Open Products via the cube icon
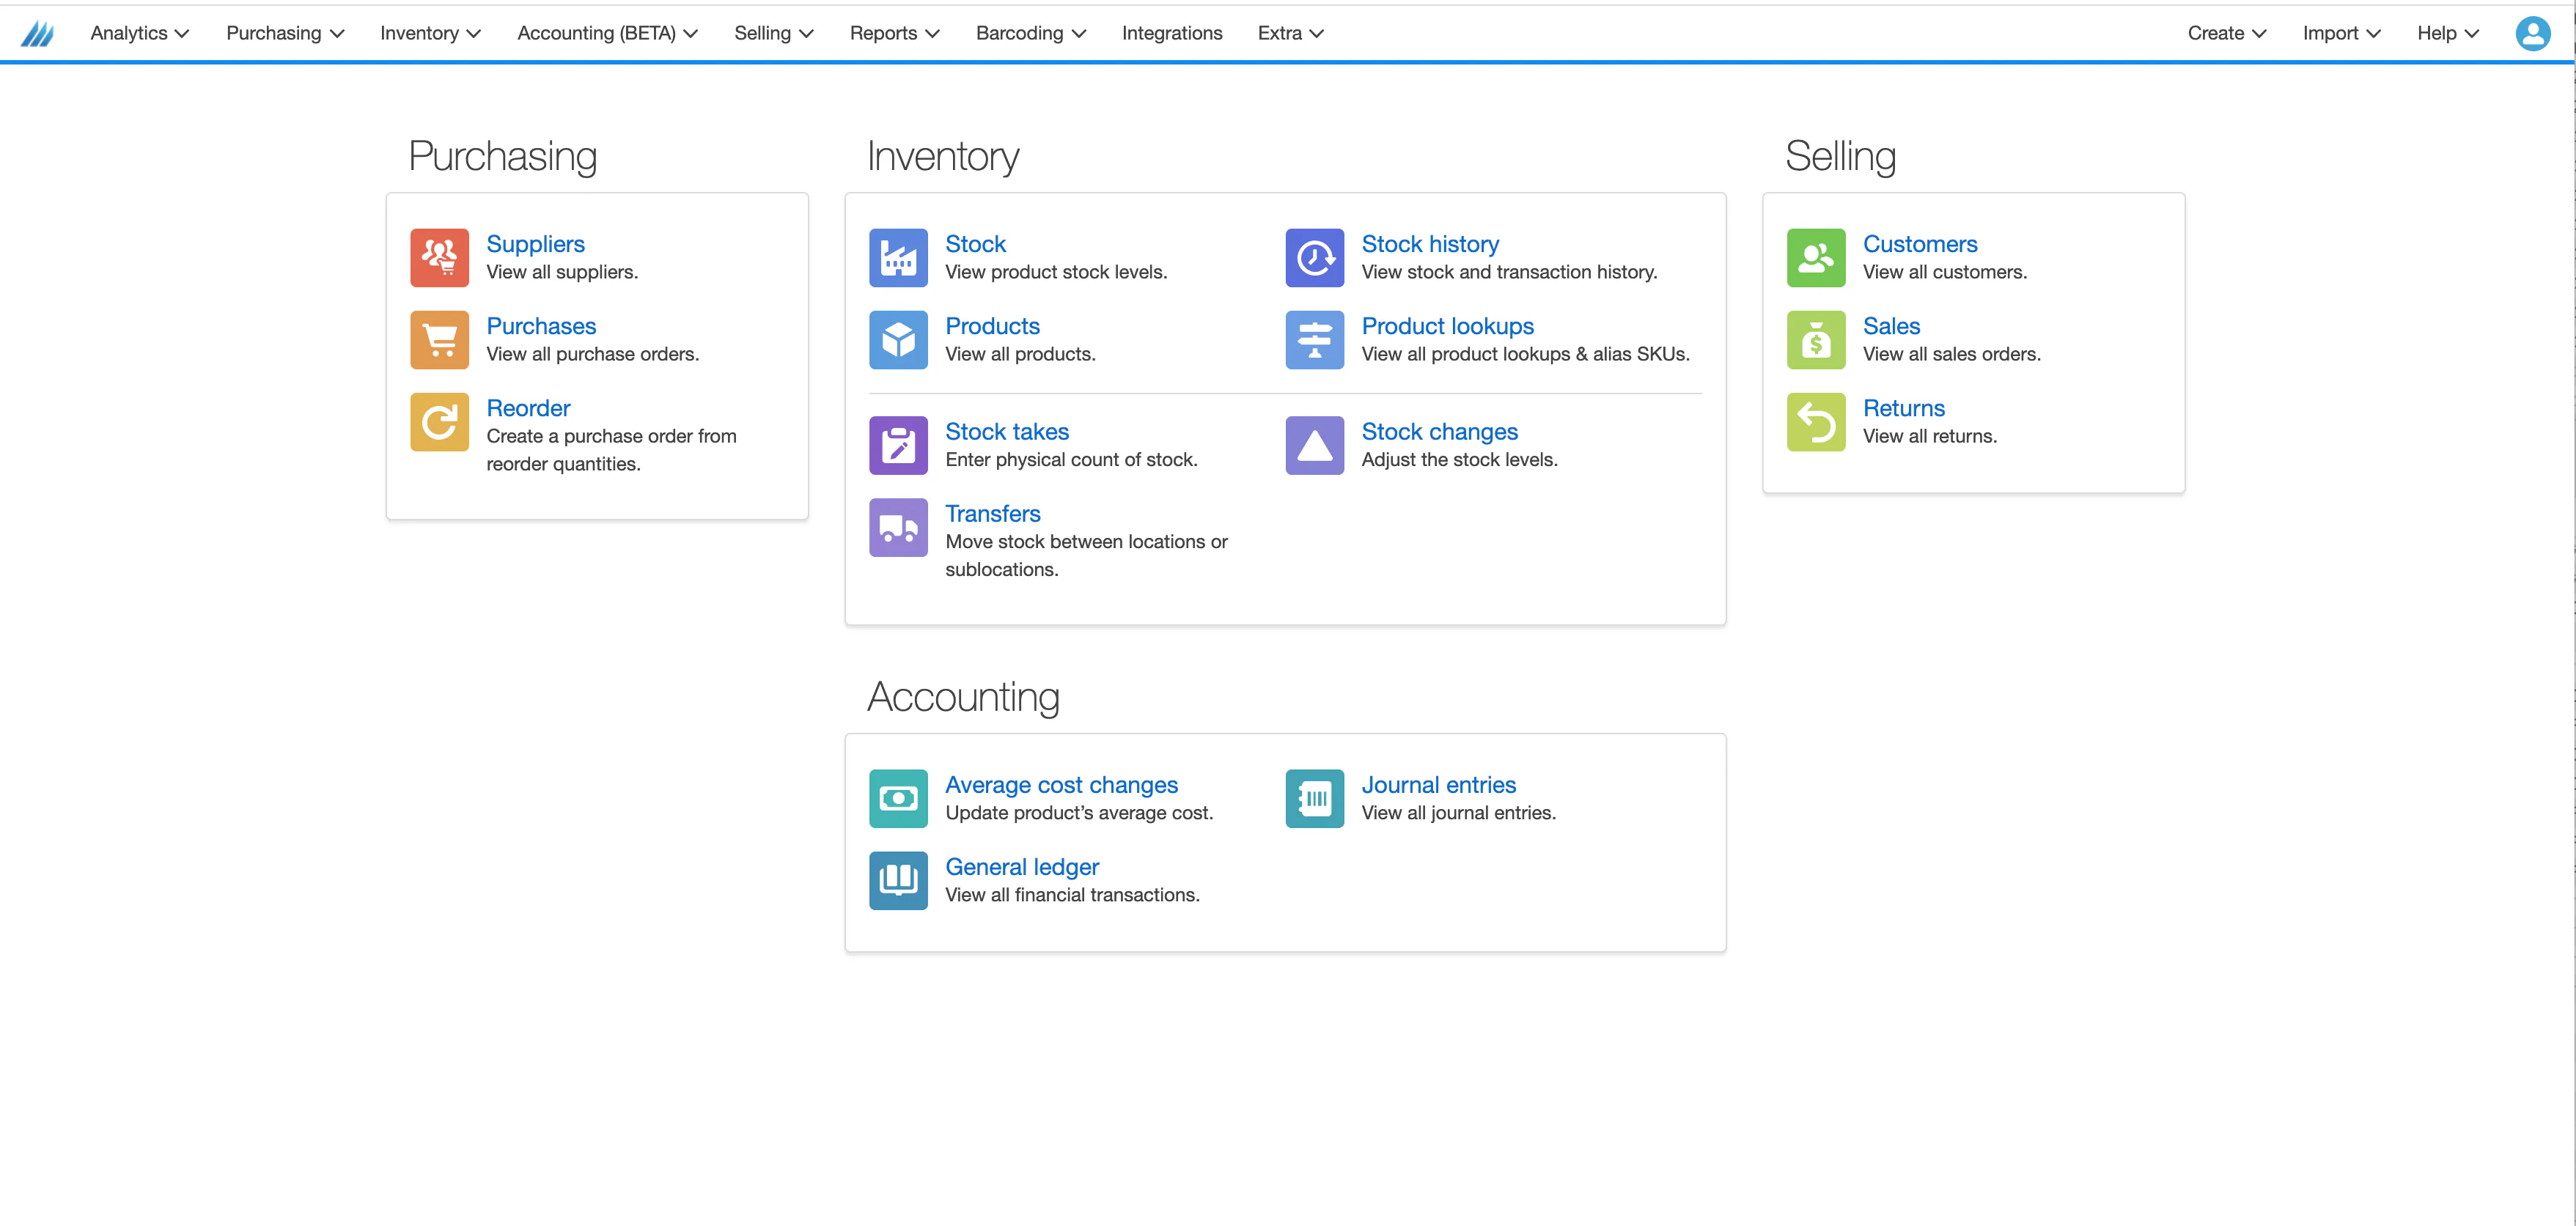 click(898, 339)
